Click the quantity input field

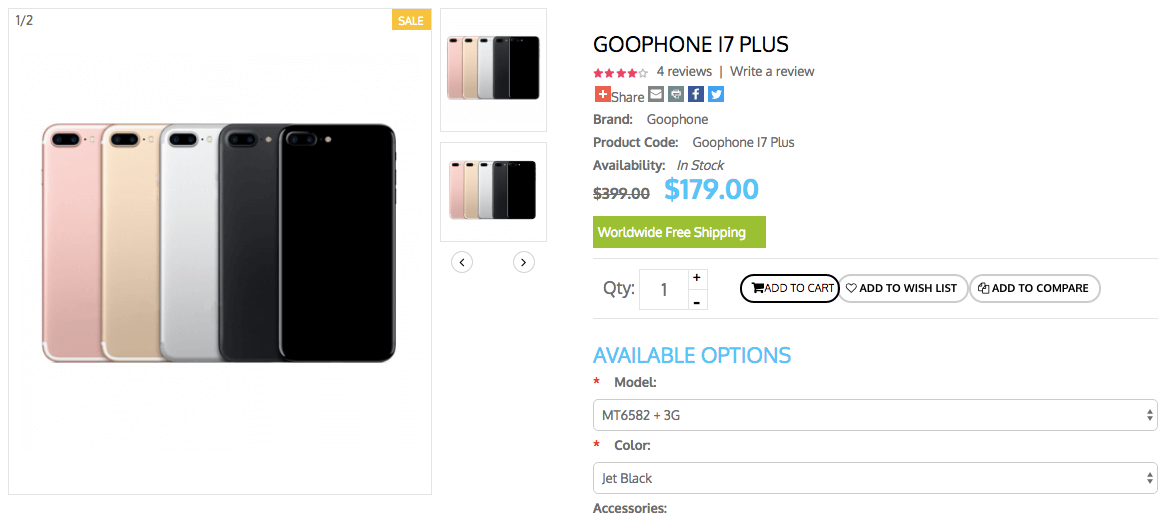click(663, 290)
